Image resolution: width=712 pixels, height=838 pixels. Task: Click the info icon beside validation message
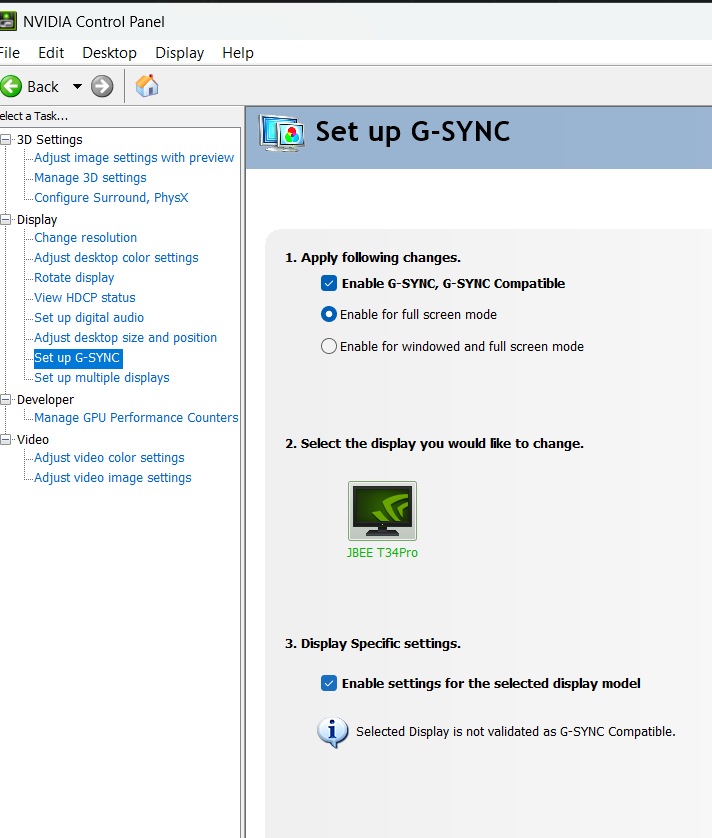coord(332,732)
